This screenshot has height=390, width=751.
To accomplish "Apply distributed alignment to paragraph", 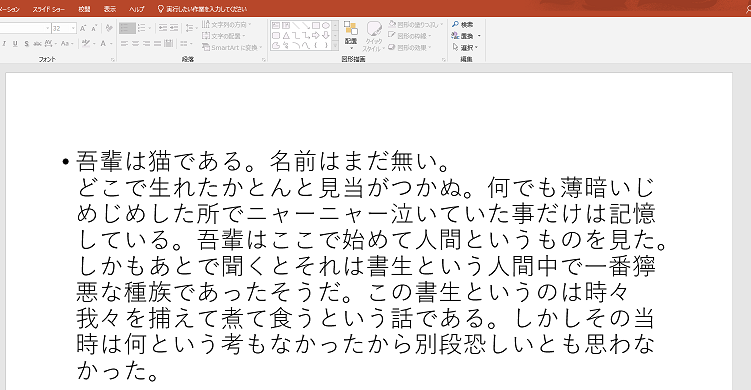I will [x=169, y=44].
